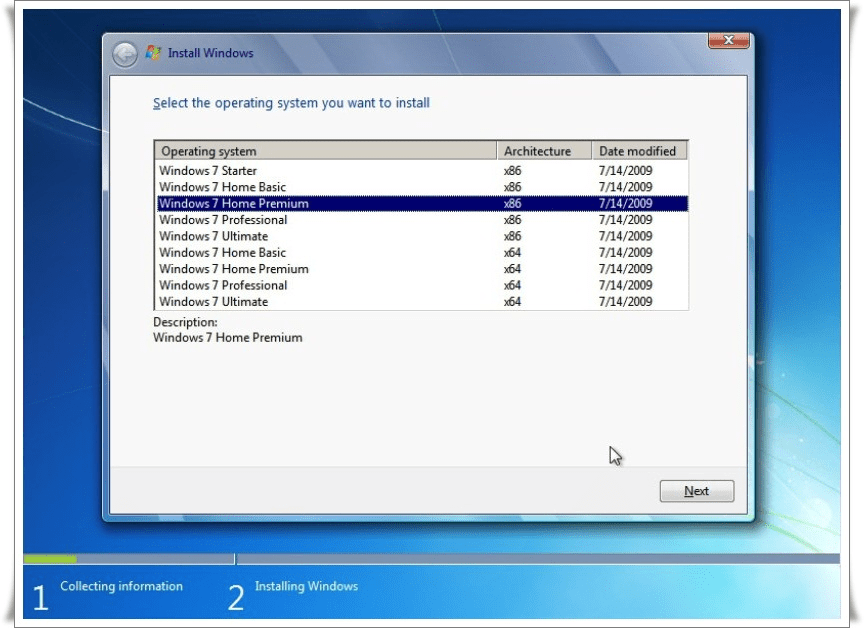Select Windows 7 Ultimate x64 in the list
The height and width of the screenshot is (628, 864).
click(213, 302)
